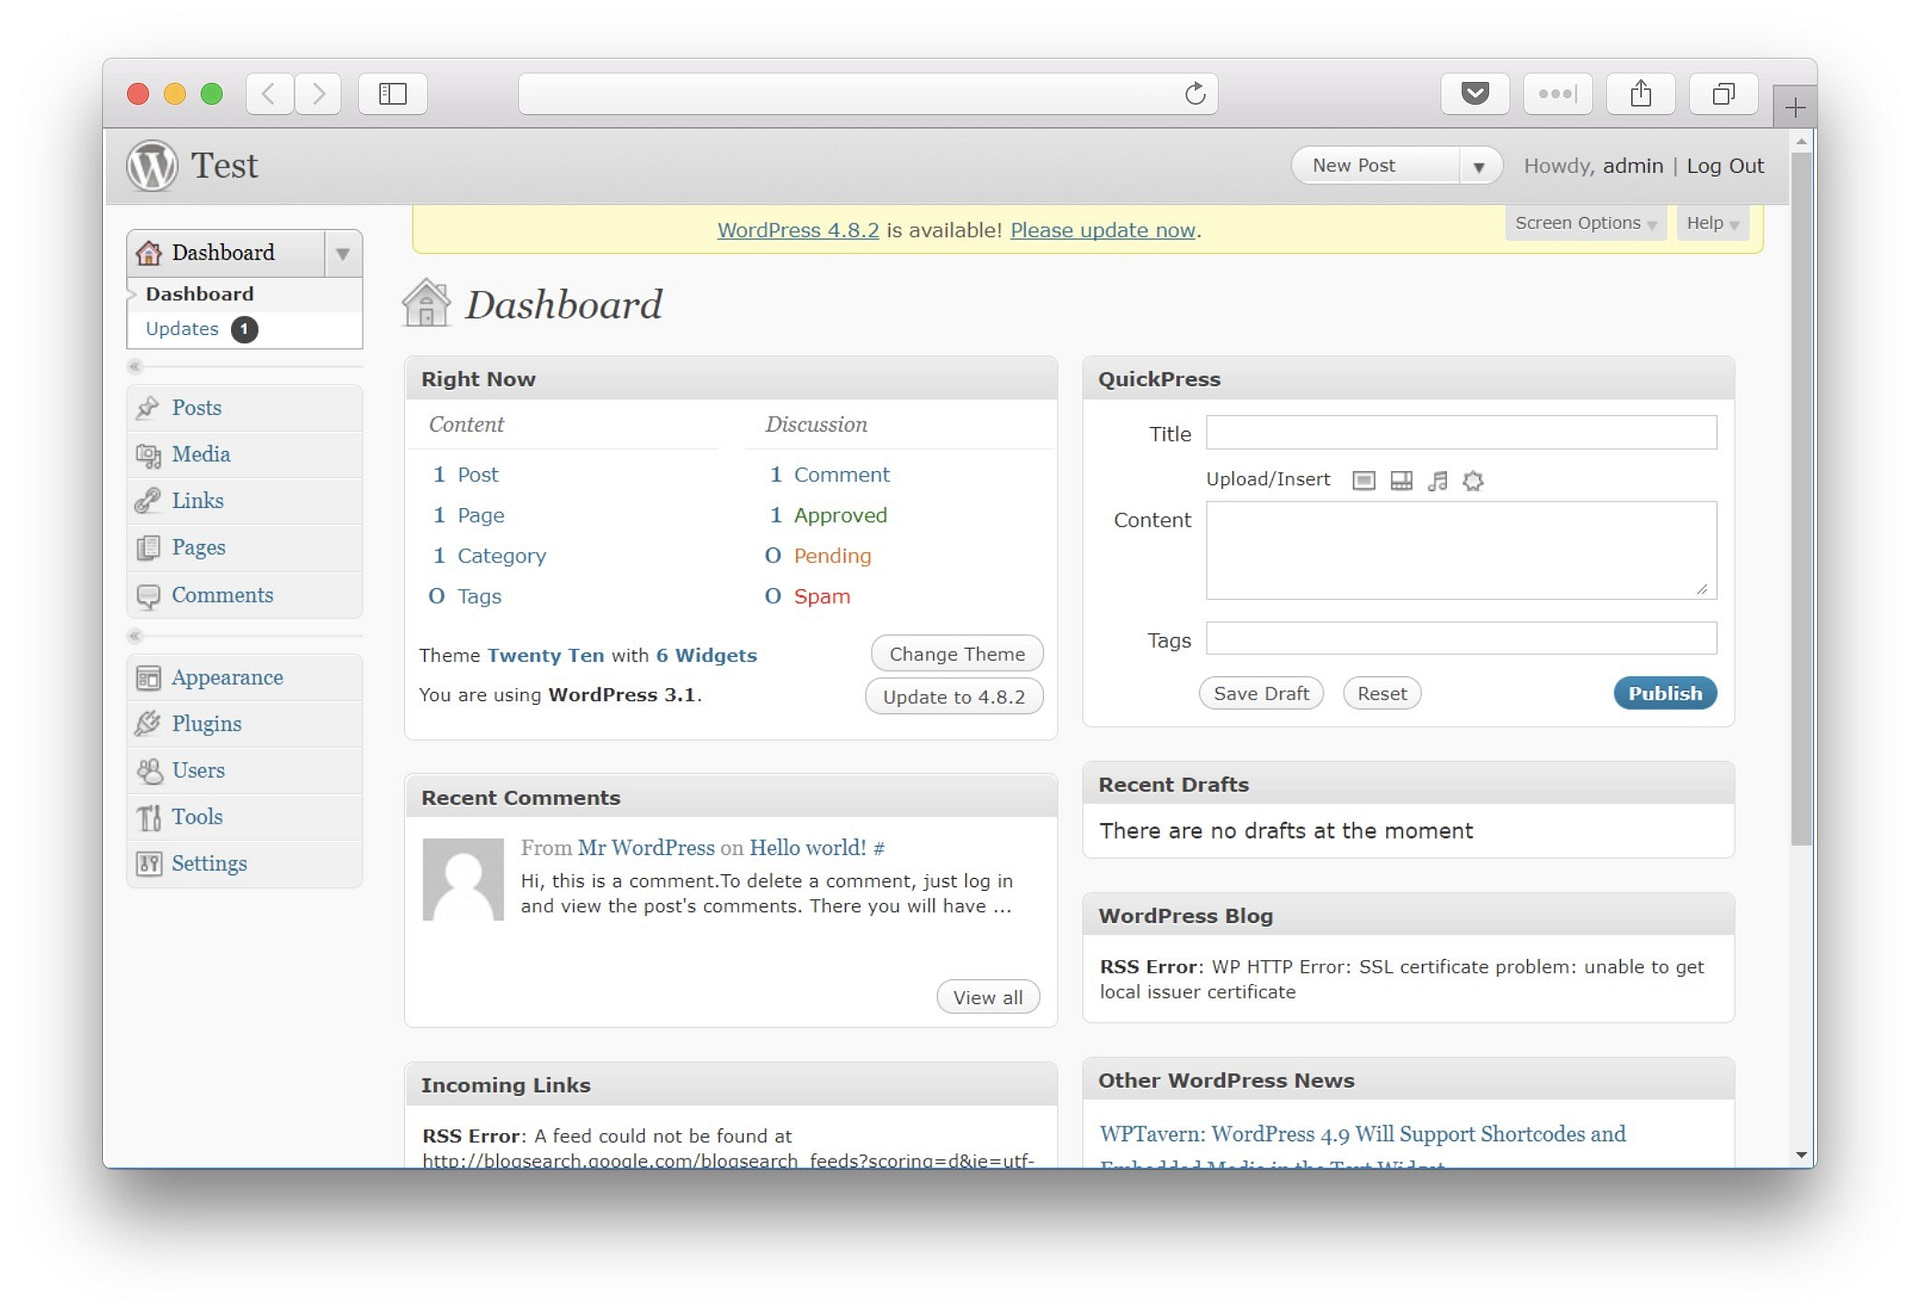Screen dimensions: 1920x1316
Task: Expand the New Post dropdown arrow
Action: click(1478, 166)
